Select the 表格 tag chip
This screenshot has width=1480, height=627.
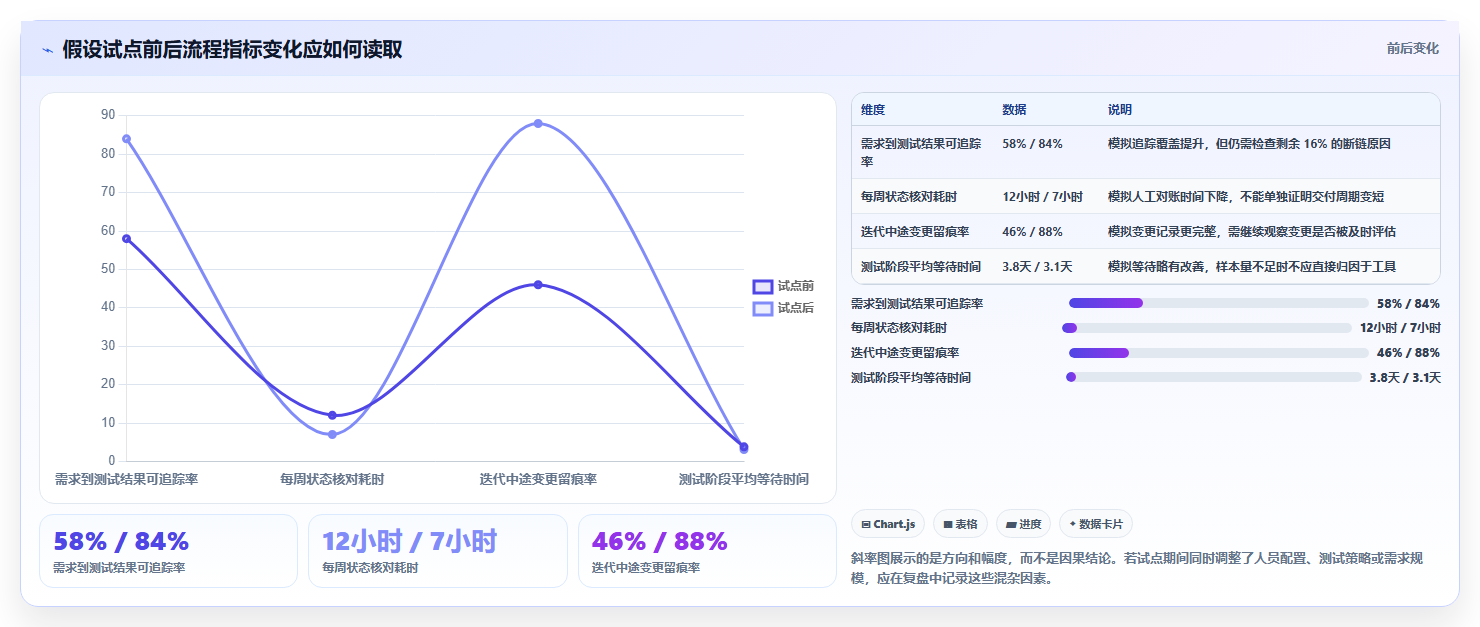tap(960, 524)
